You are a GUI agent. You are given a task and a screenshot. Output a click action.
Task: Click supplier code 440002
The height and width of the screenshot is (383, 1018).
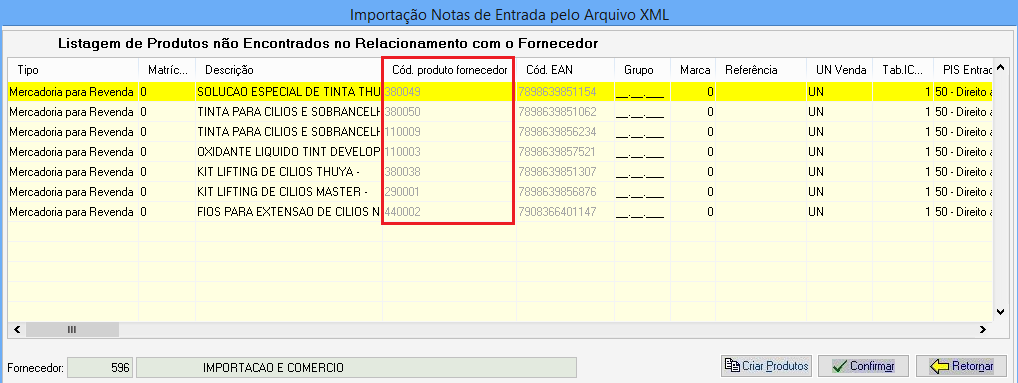(x=403, y=212)
